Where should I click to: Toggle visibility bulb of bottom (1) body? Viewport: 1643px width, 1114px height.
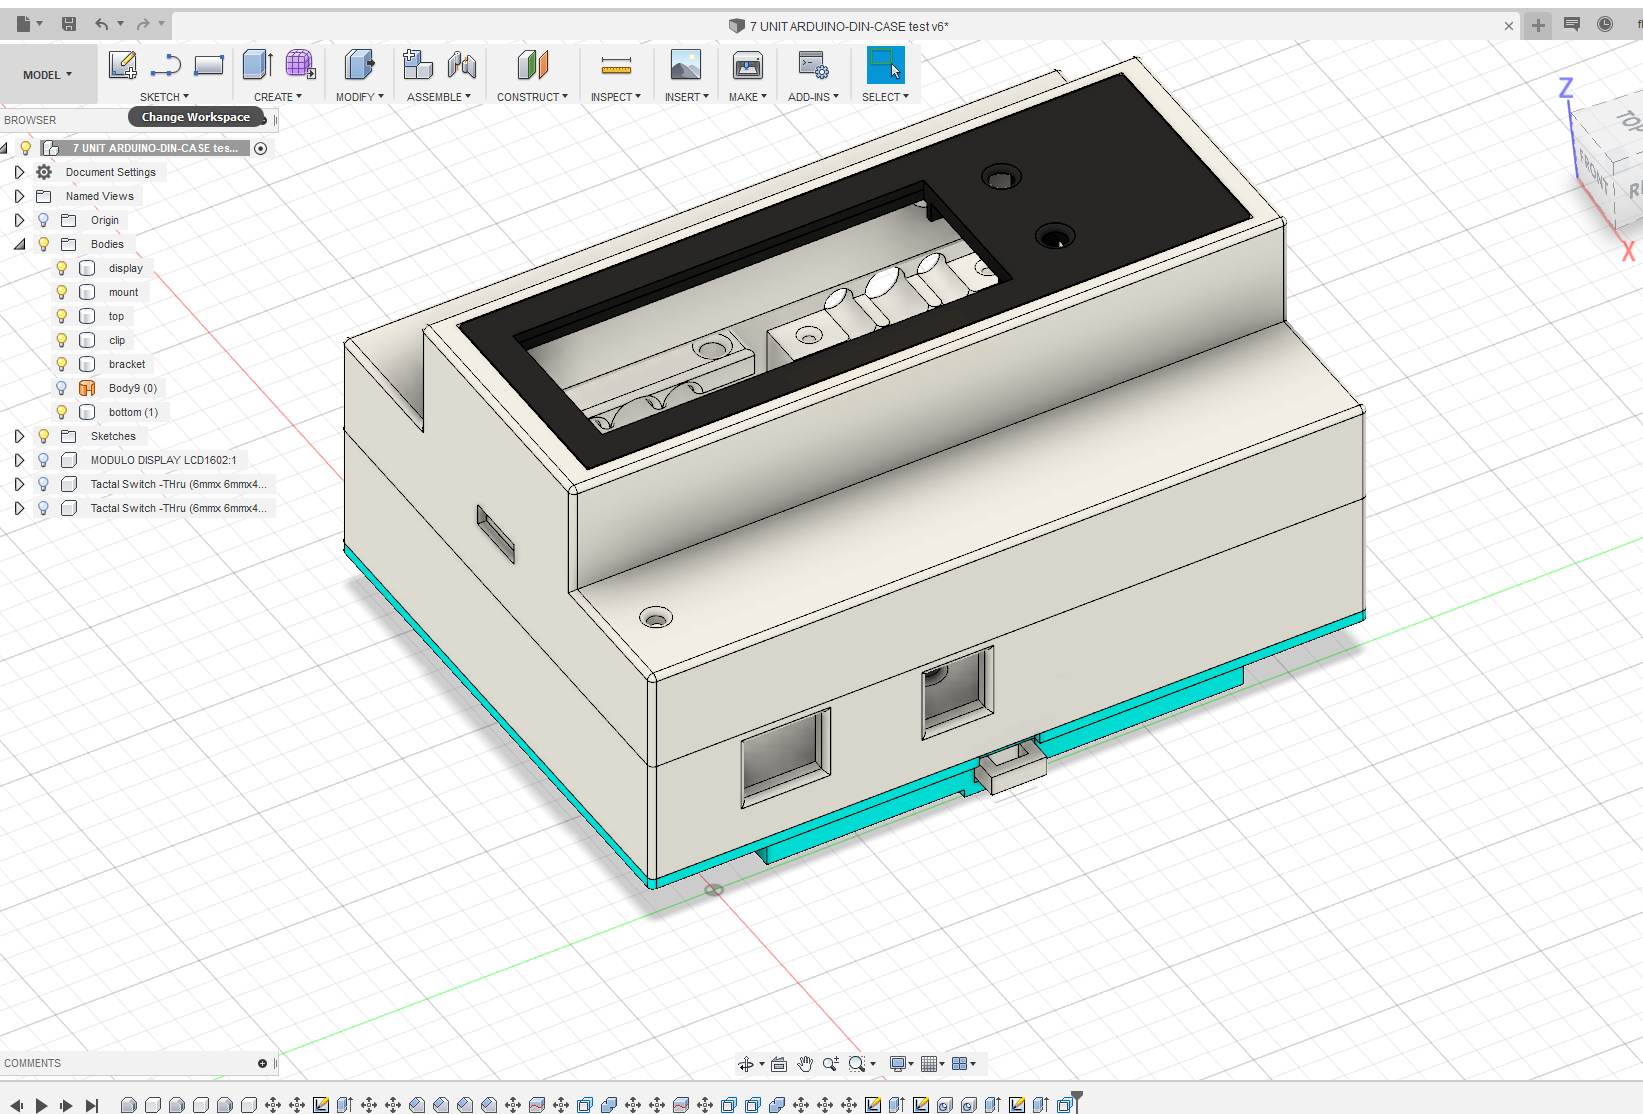pyautogui.click(x=61, y=412)
